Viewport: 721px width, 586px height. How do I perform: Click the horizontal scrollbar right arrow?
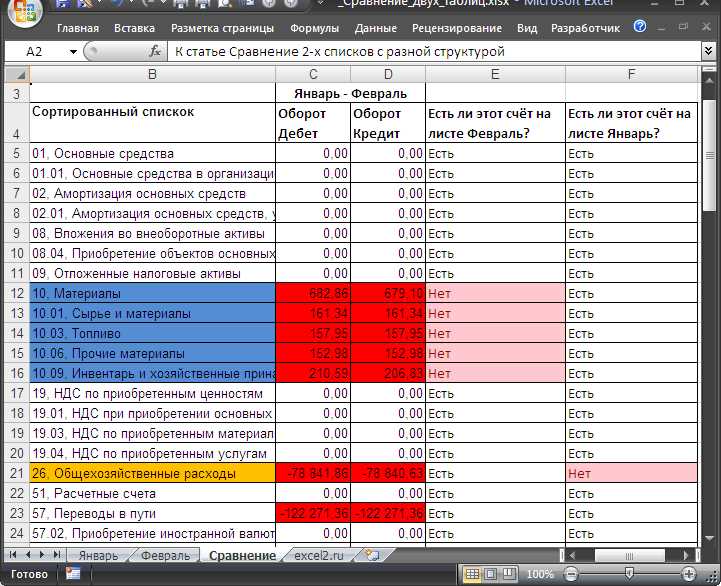coord(686,555)
